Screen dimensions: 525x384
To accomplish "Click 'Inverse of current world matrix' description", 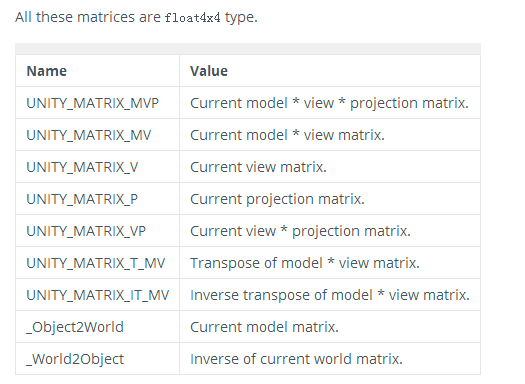I will pyautogui.click(x=296, y=359).
